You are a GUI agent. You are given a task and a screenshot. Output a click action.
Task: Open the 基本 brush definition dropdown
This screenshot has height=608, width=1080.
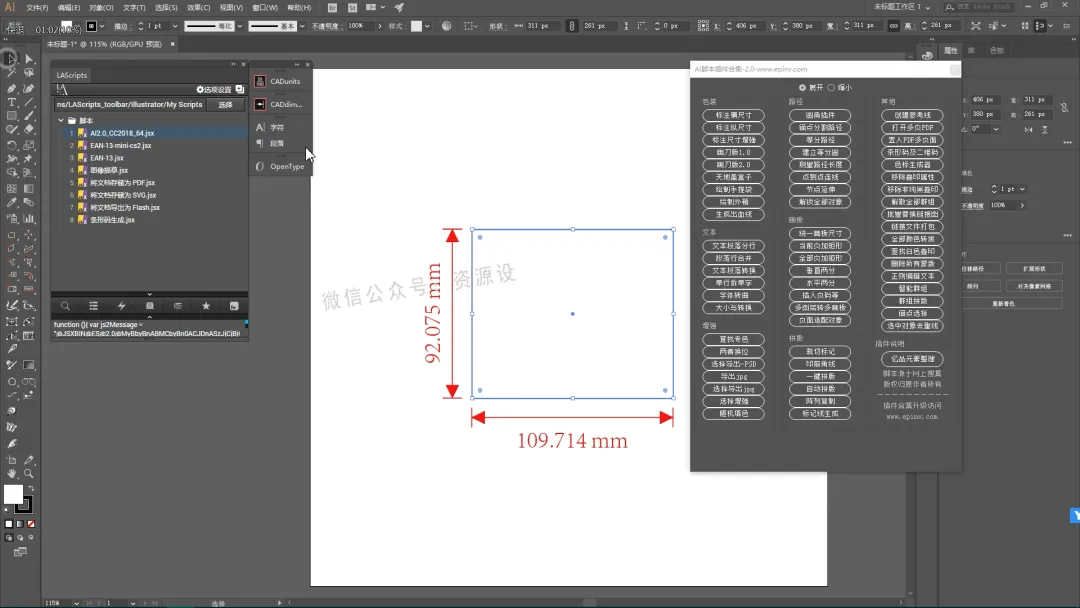302,26
